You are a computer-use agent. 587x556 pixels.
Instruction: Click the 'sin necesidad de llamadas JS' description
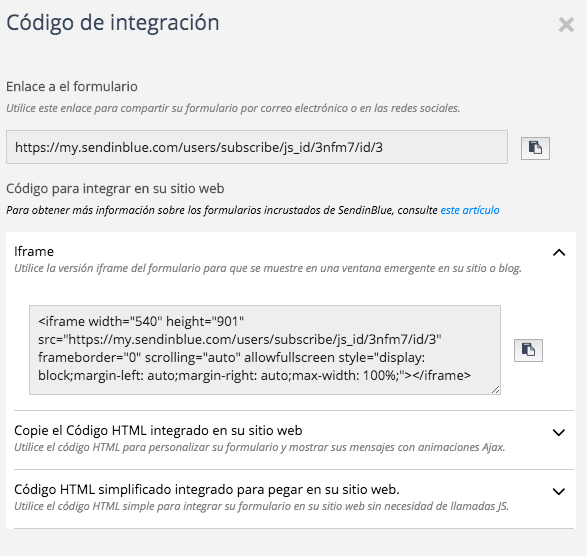coord(261,506)
